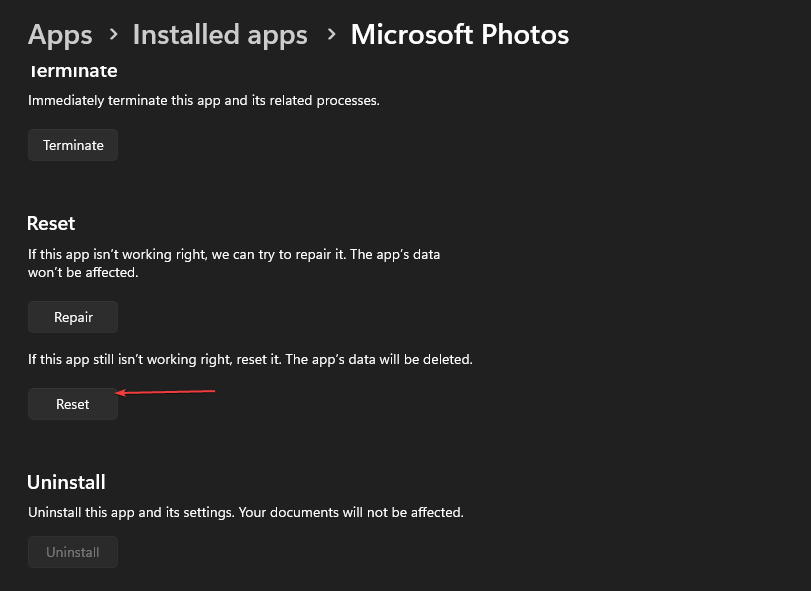Select the Microsoft Photos breadcrumb title
This screenshot has width=811, height=591.
tap(459, 34)
